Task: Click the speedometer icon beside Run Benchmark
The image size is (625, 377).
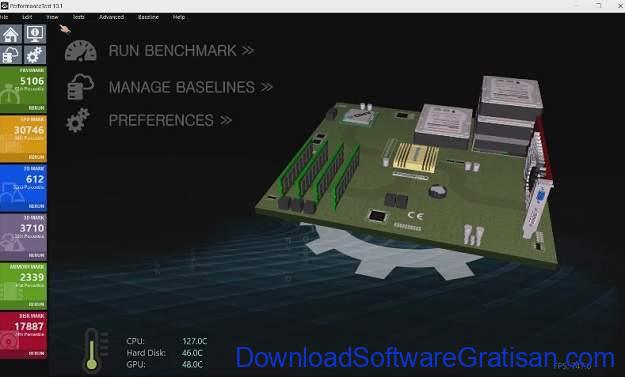Action: pyautogui.click(x=81, y=51)
